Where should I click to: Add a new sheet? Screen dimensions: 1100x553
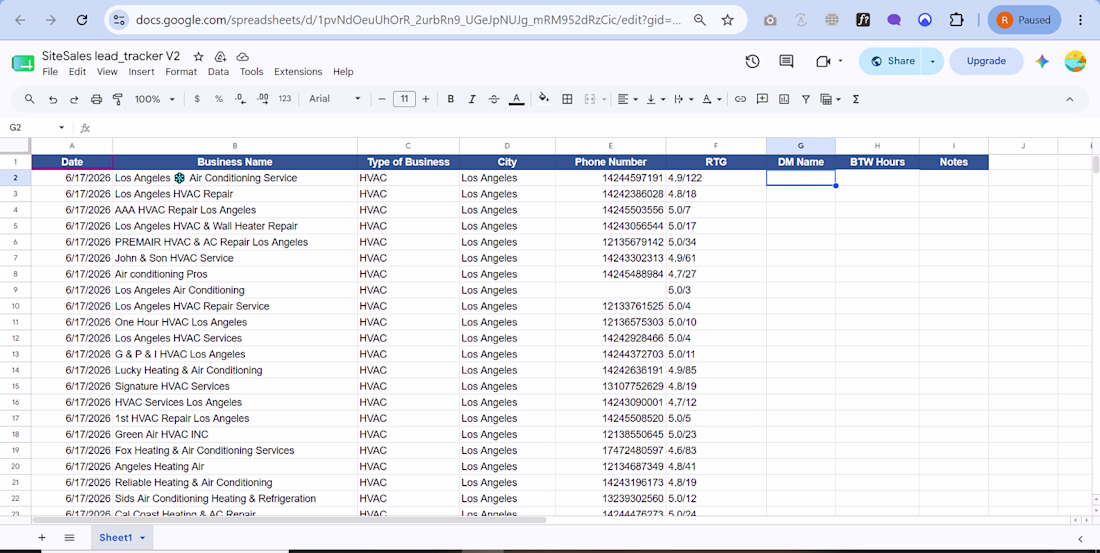click(41, 538)
